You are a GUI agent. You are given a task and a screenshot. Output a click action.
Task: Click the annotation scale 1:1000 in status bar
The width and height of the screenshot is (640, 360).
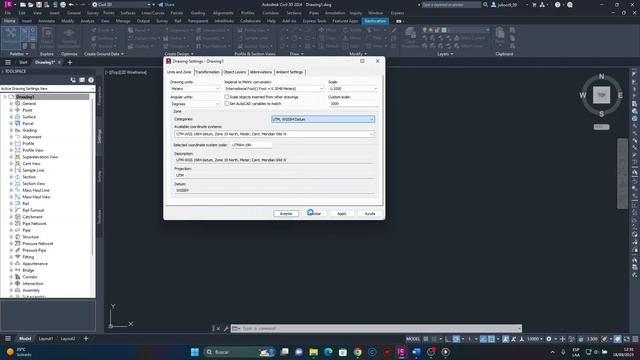point(534,339)
